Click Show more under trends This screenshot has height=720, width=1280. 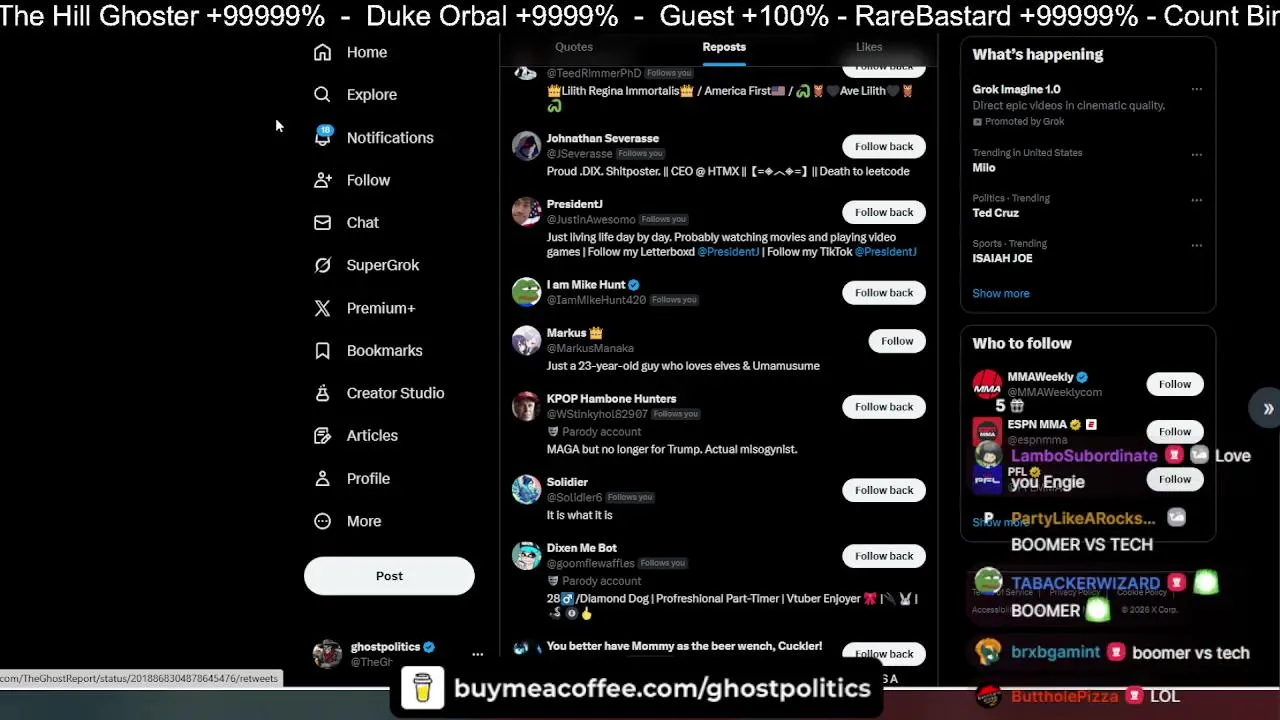click(x=1001, y=293)
